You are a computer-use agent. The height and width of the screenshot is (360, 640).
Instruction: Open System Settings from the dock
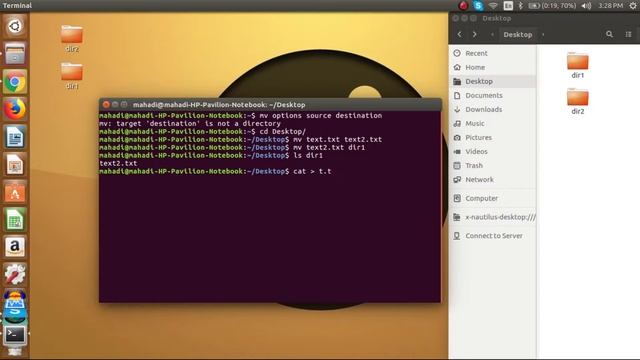[x=15, y=274]
